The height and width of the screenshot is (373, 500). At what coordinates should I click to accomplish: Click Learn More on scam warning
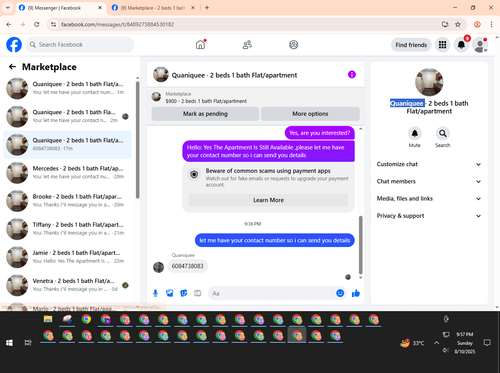(x=268, y=200)
